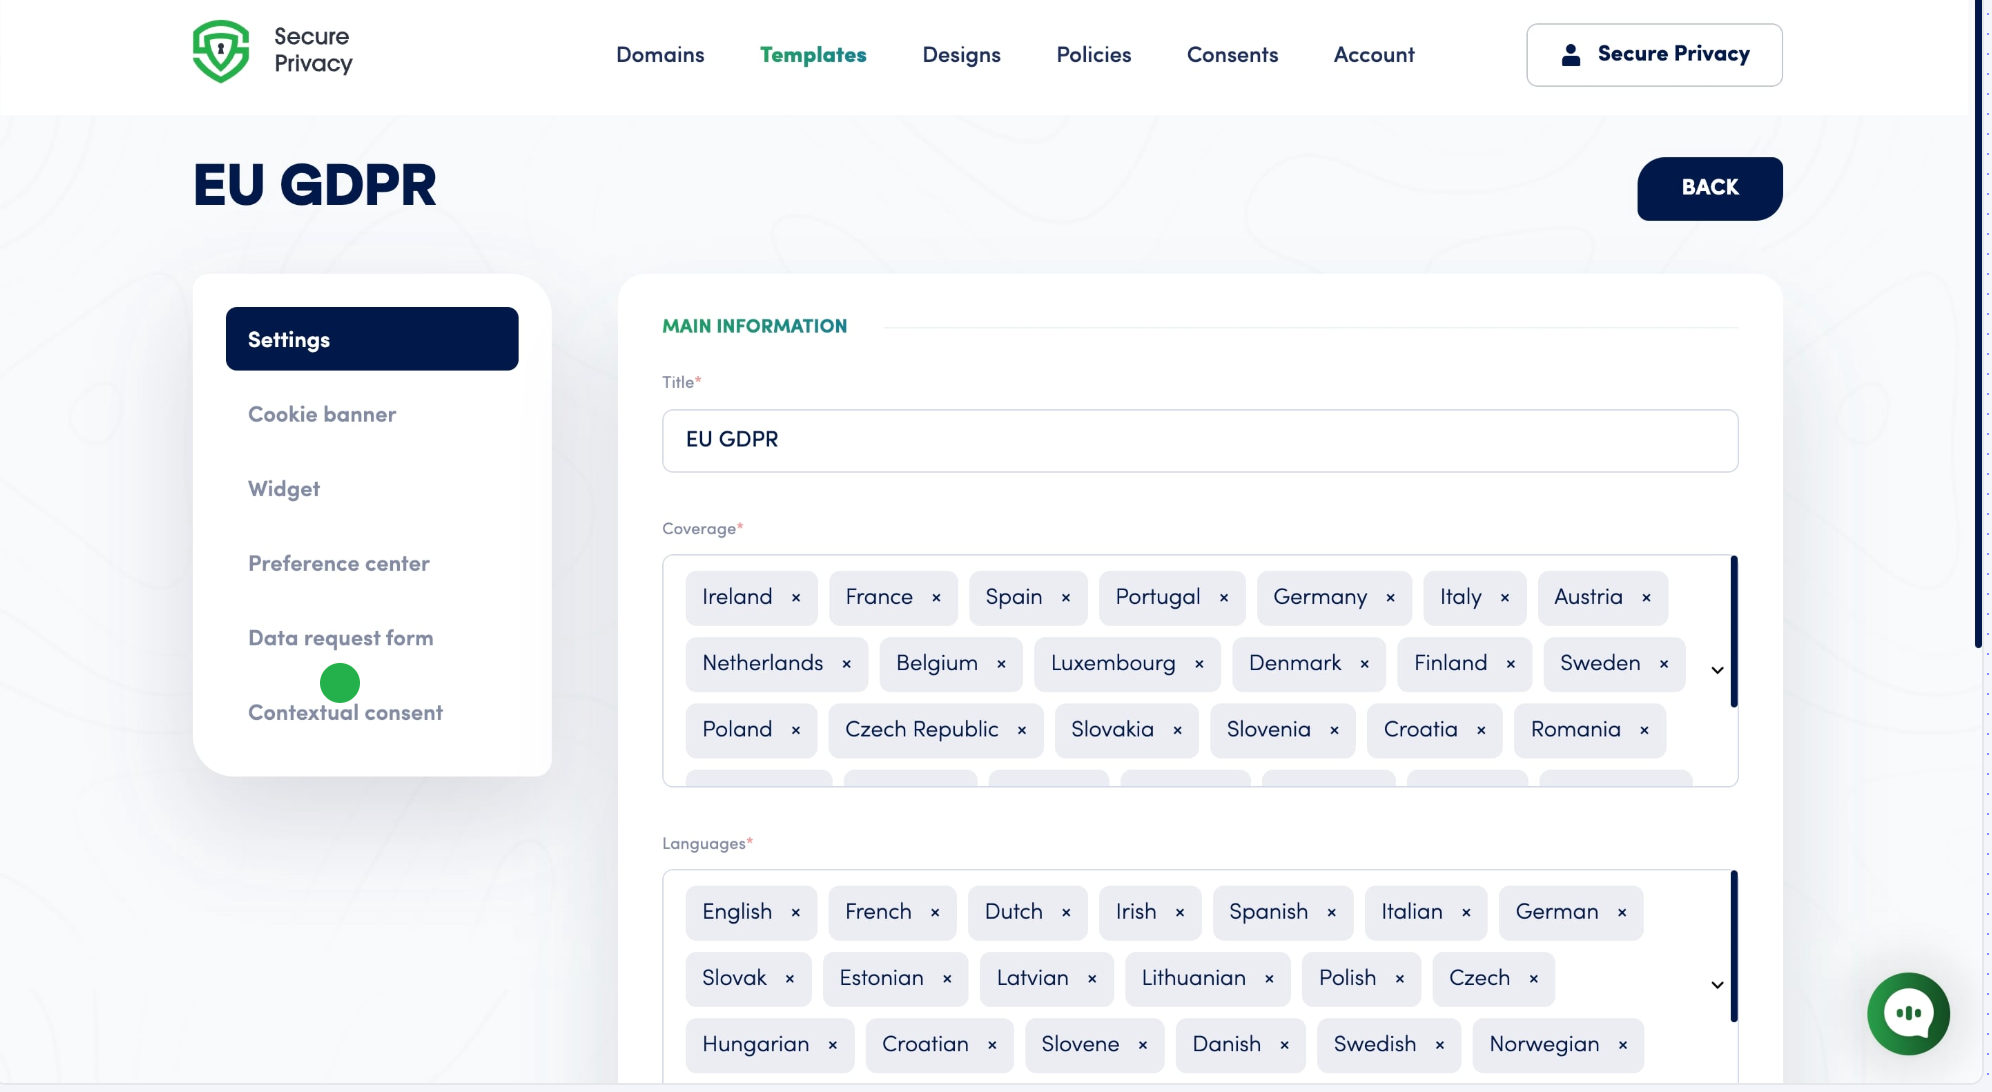The image size is (1992, 1092).
Task: Remove Germany from Coverage
Action: pyautogui.click(x=1390, y=597)
